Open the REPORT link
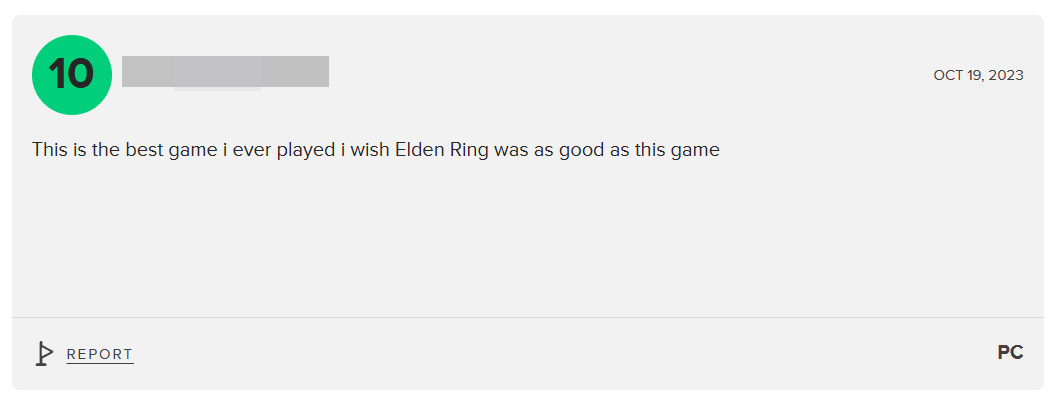The height and width of the screenshot is (405, 1057). (100, 354)
